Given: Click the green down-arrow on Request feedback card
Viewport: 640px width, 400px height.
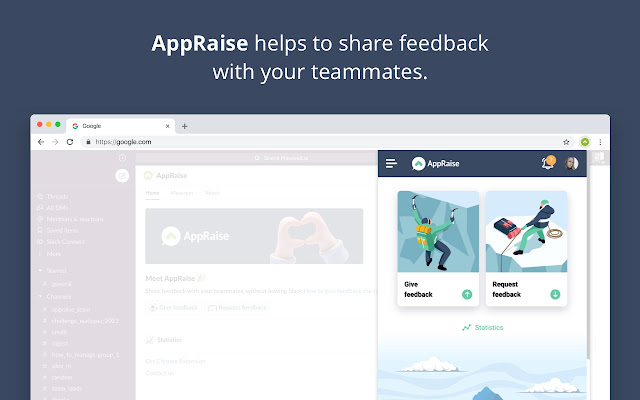Looking at the screenshot, I should click(x=555, y=294).
